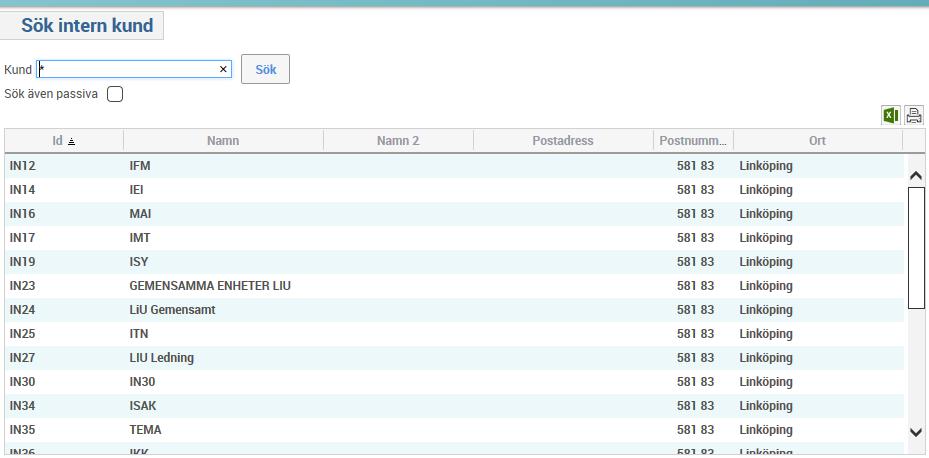Viewport: 929px width, 458px height.
Task: Sort by the Postnummer column header
Action: (x=693, y=141)
